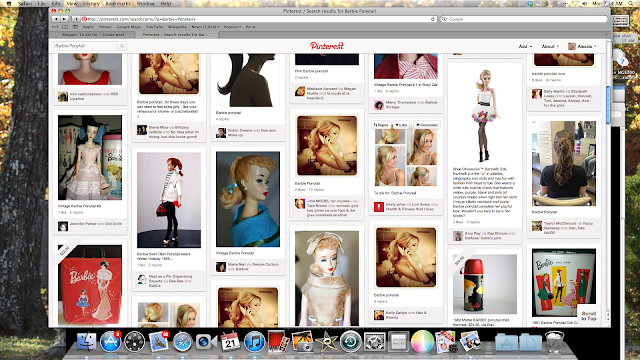Open the Documents folder stack in dock

[530, 342]
